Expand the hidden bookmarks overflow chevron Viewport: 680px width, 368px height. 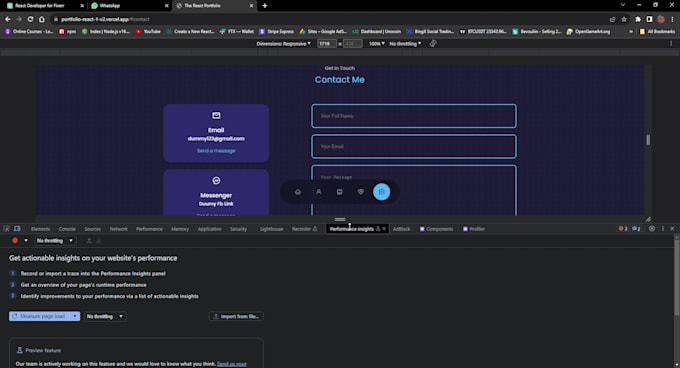(631, 31)
